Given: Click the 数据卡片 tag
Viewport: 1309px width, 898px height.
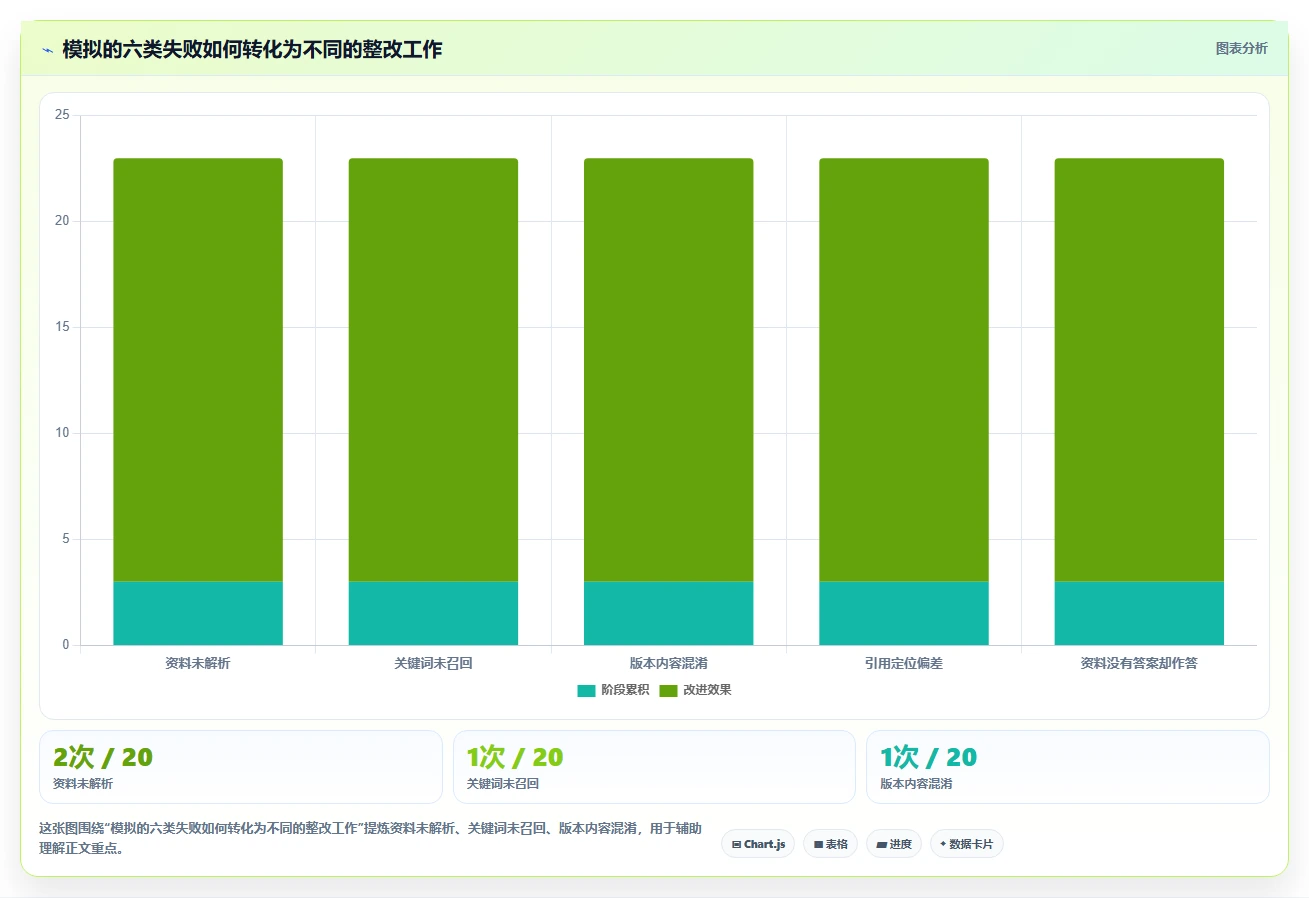Looking at the screenshot, I should [x=966, y=844].
